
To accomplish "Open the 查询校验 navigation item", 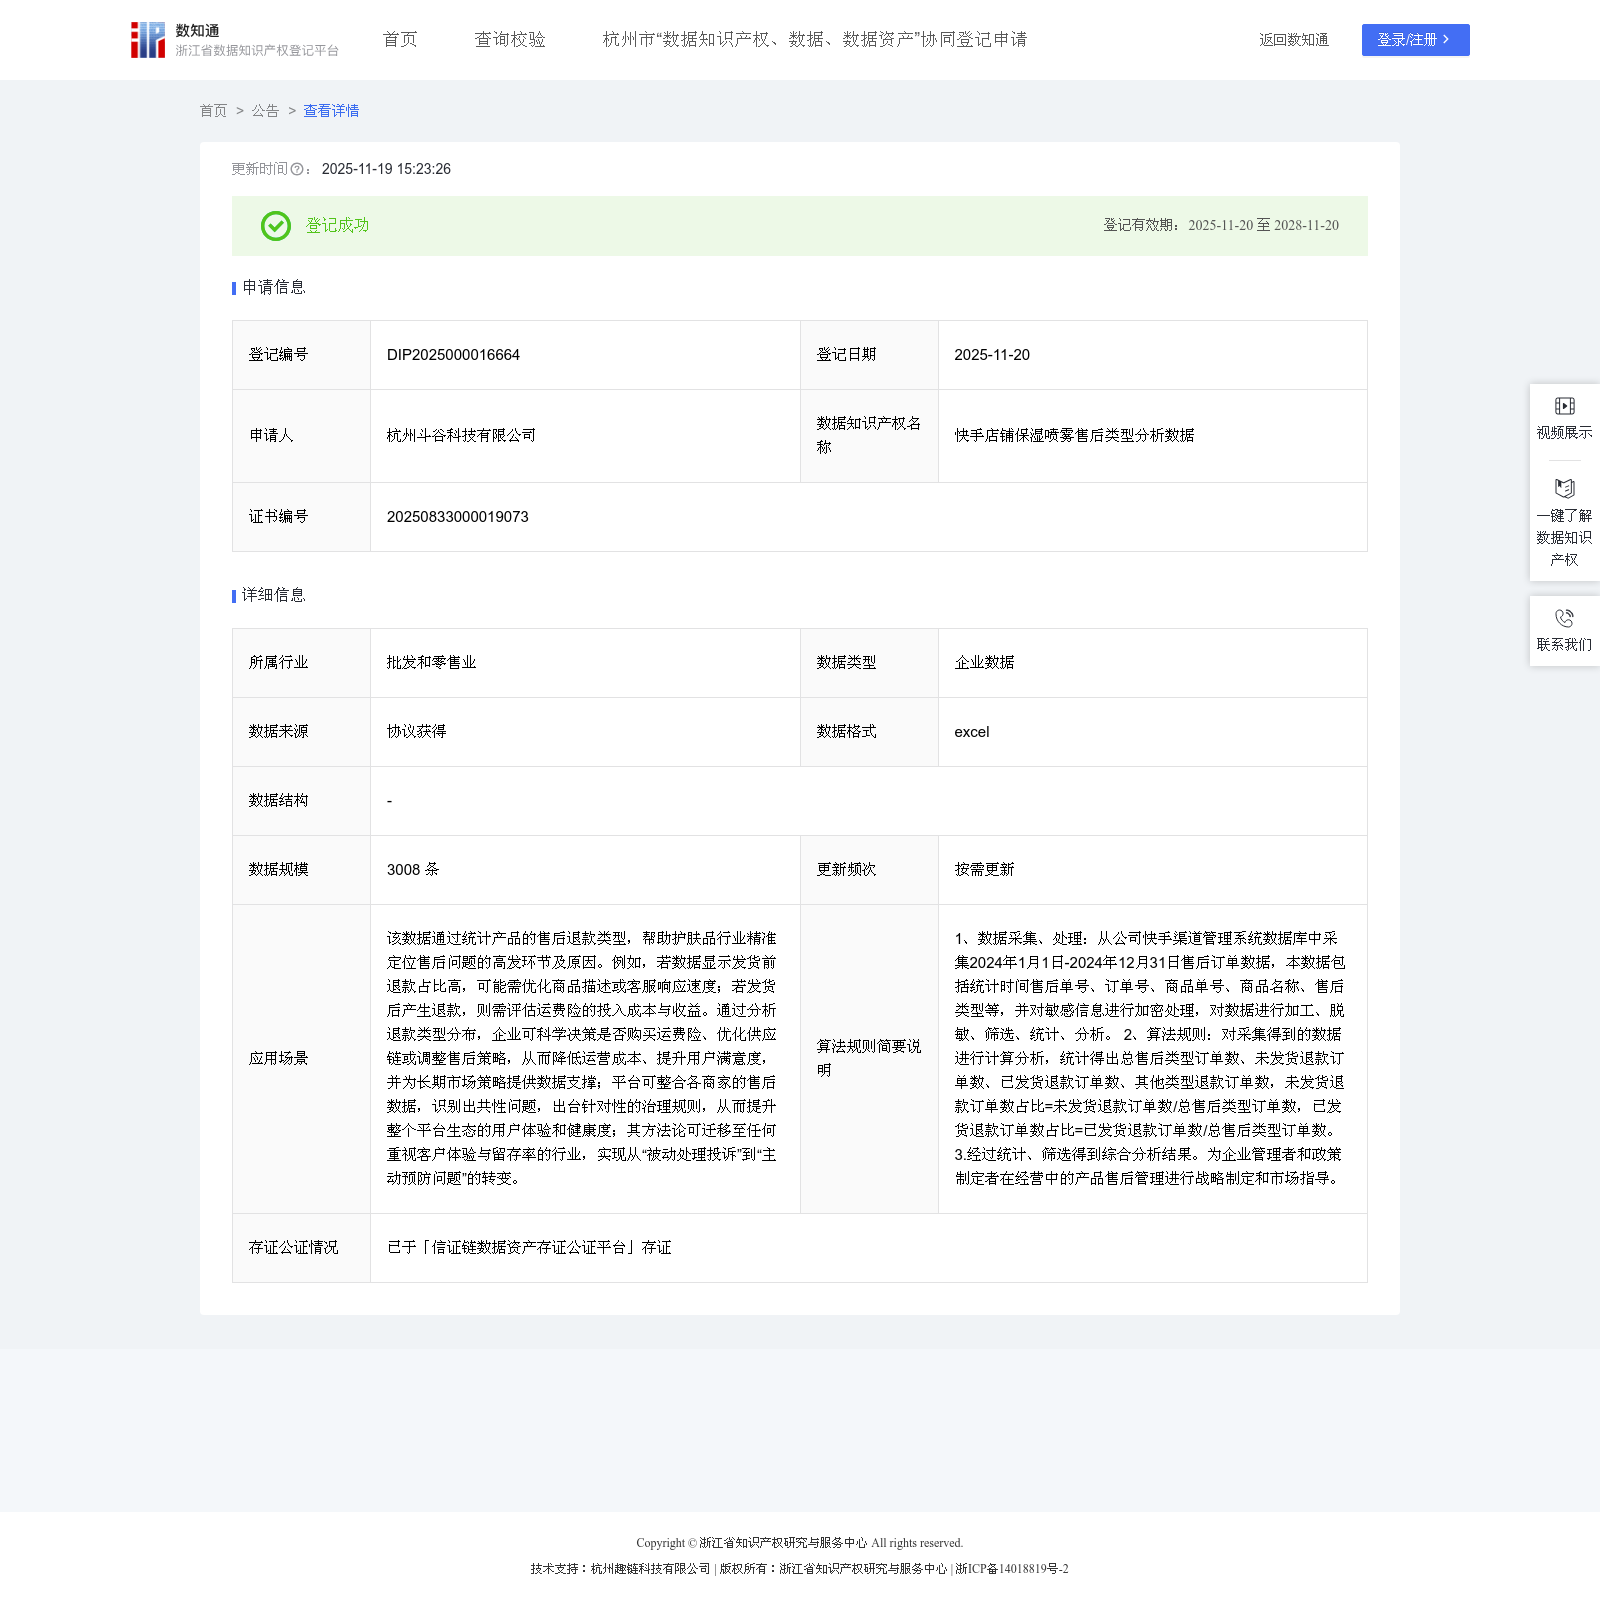I will point(510,40).
